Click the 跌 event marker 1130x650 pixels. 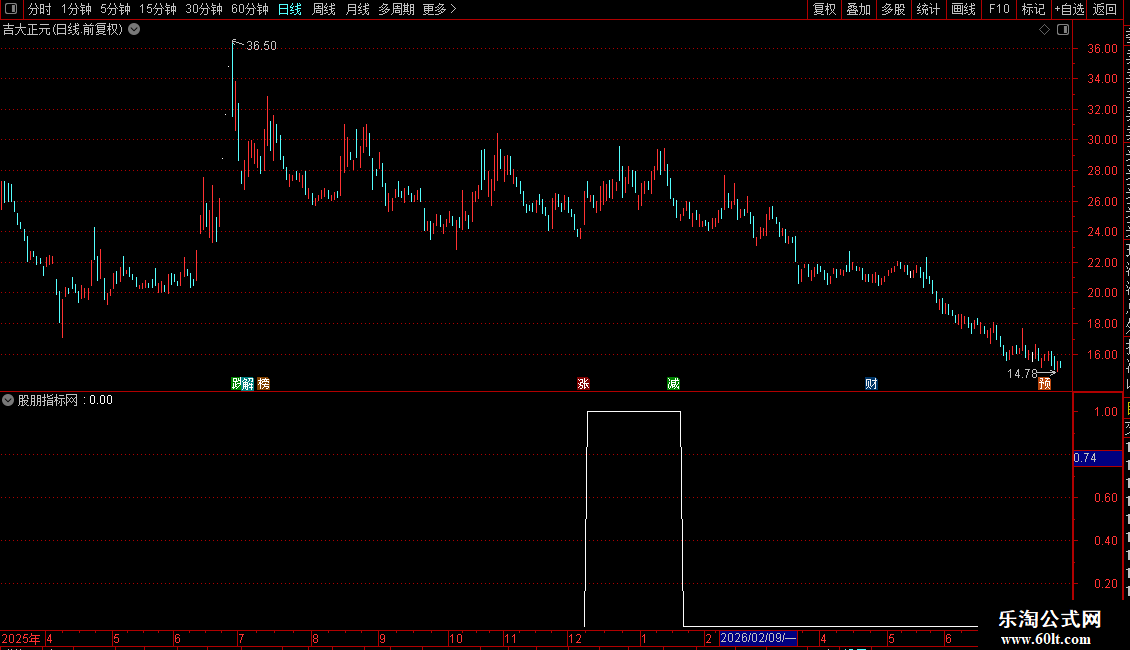click(236, 383)
